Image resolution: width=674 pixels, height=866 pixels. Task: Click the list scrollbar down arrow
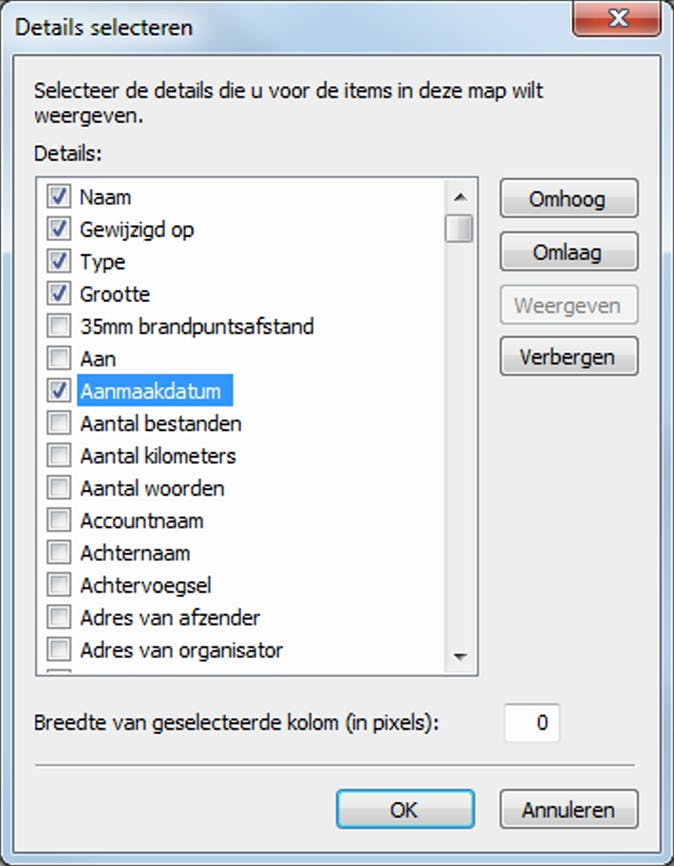click(x=460, y=657)
